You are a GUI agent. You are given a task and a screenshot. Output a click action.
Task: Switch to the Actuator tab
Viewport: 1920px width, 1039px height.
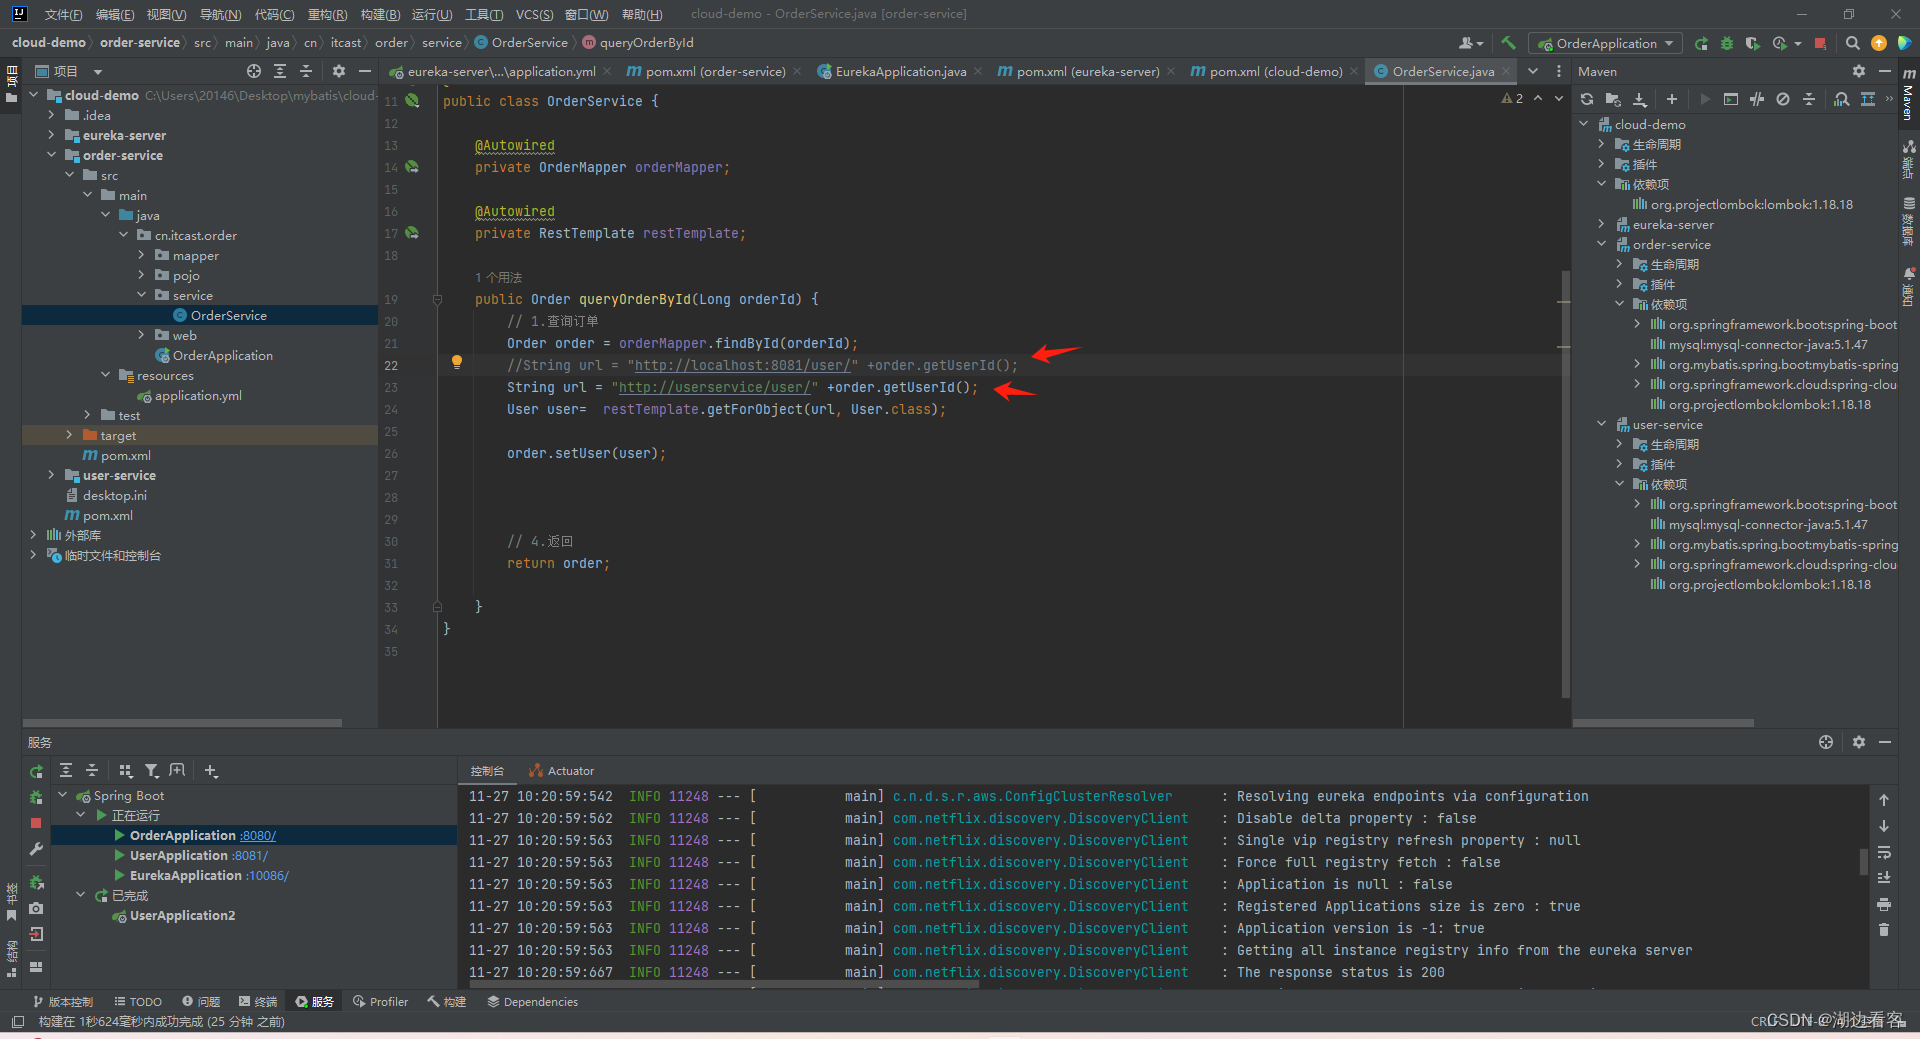(561, 771)
